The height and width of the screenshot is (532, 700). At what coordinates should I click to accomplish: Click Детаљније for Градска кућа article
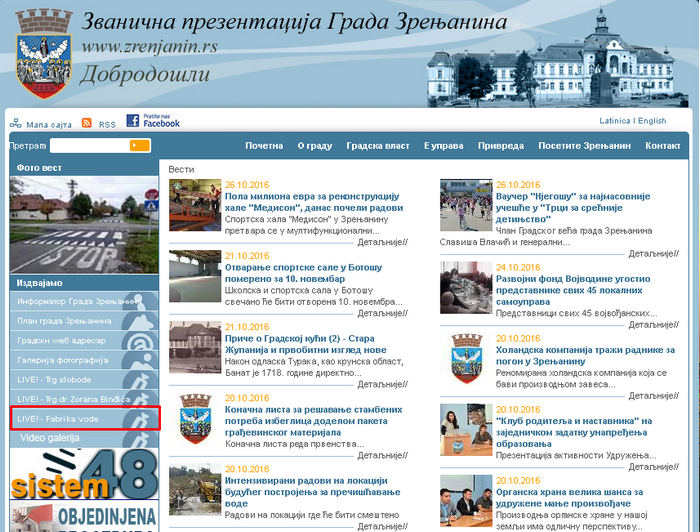coord(383,384)
